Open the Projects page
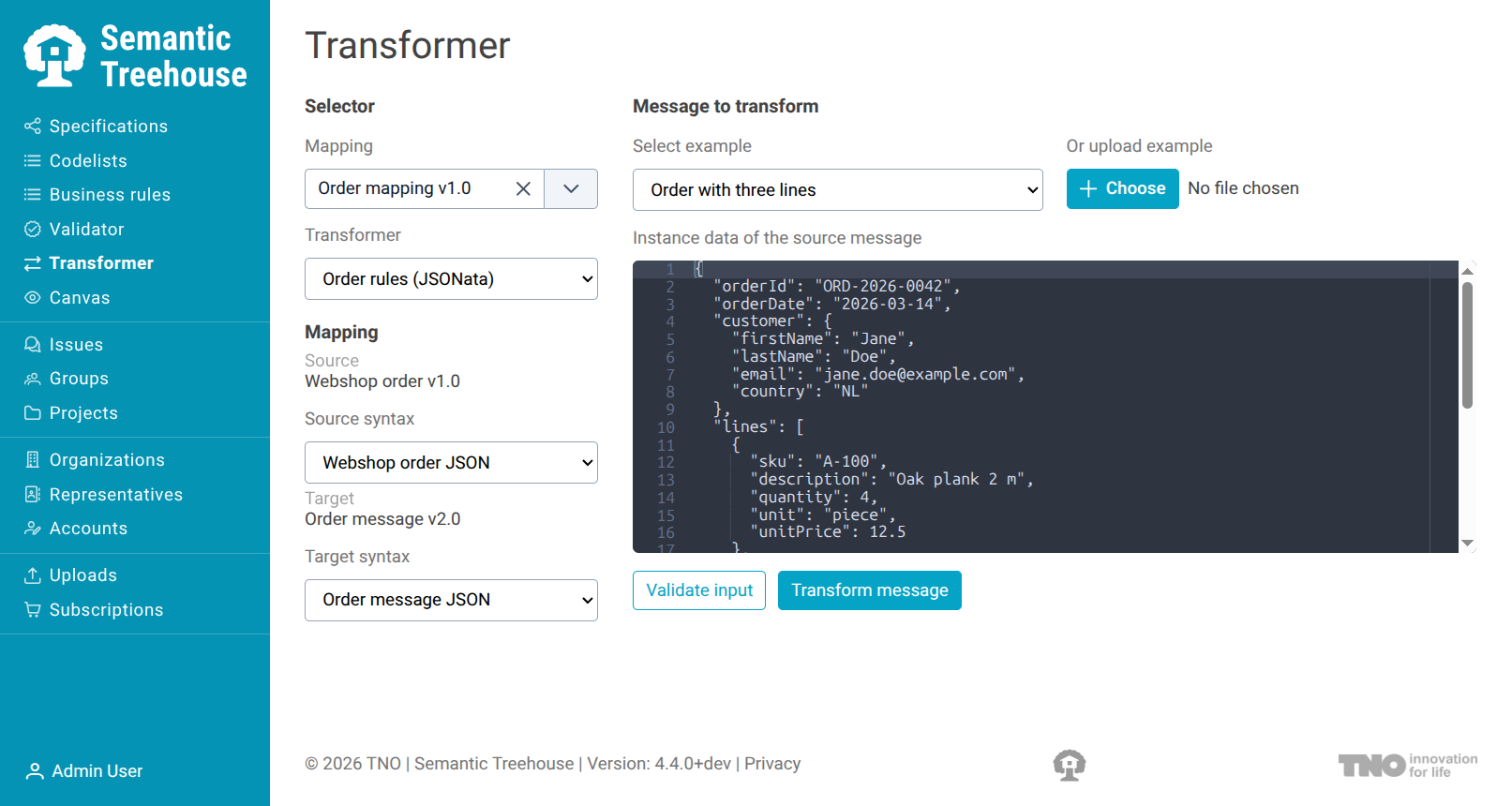1512x806 pixels. coord(83,413)
